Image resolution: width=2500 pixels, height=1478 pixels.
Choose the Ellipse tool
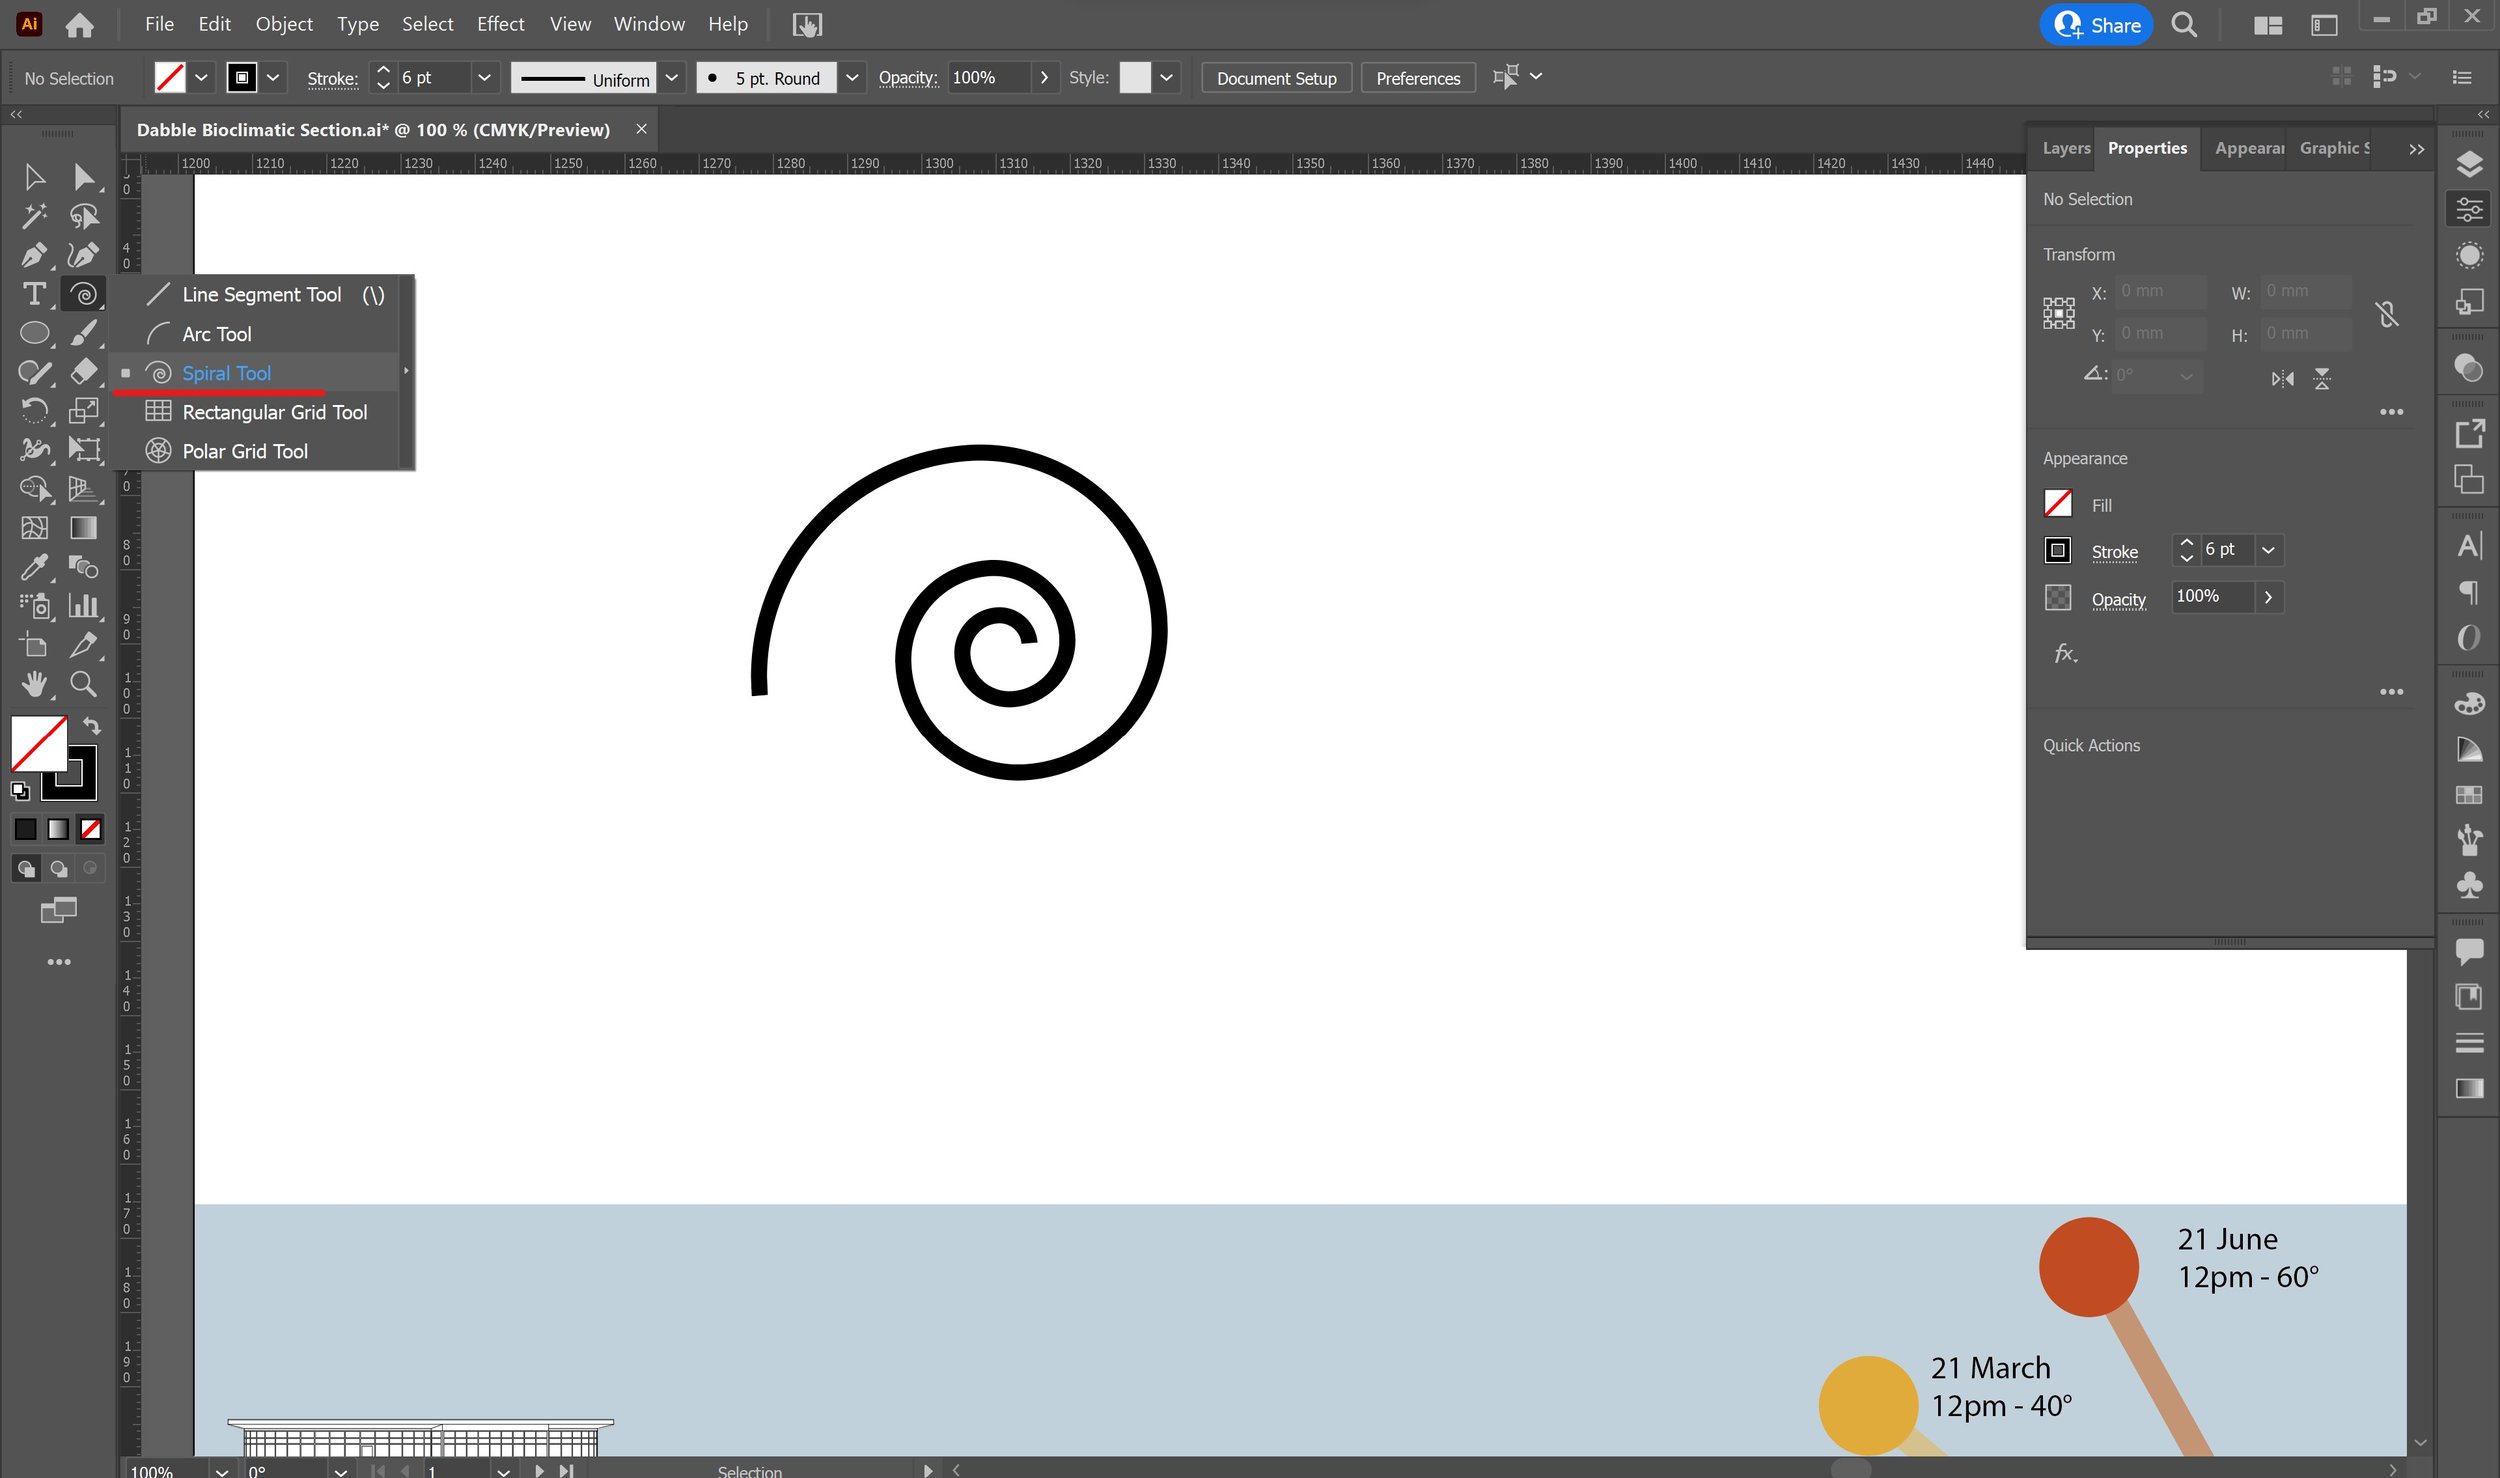point(34,333)
